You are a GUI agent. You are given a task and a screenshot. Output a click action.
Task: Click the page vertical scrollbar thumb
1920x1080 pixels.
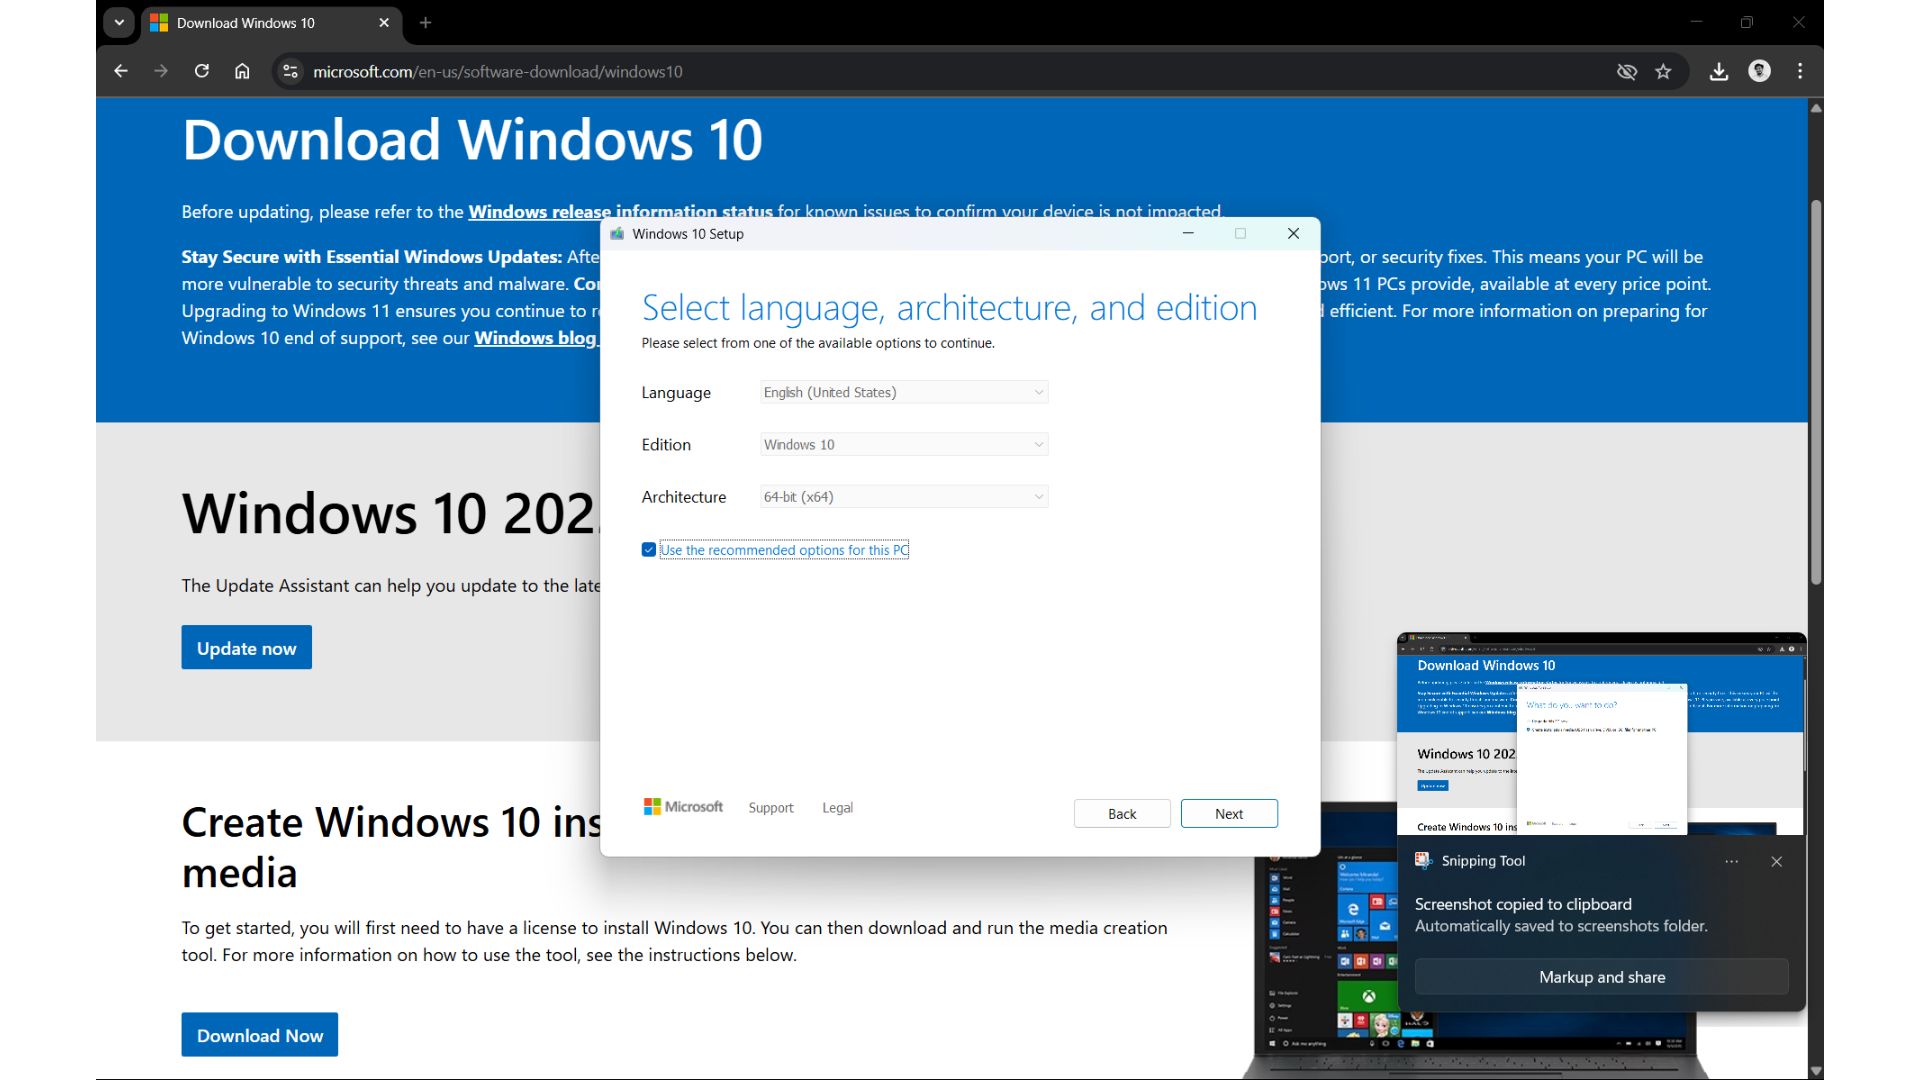point(1816,392)
